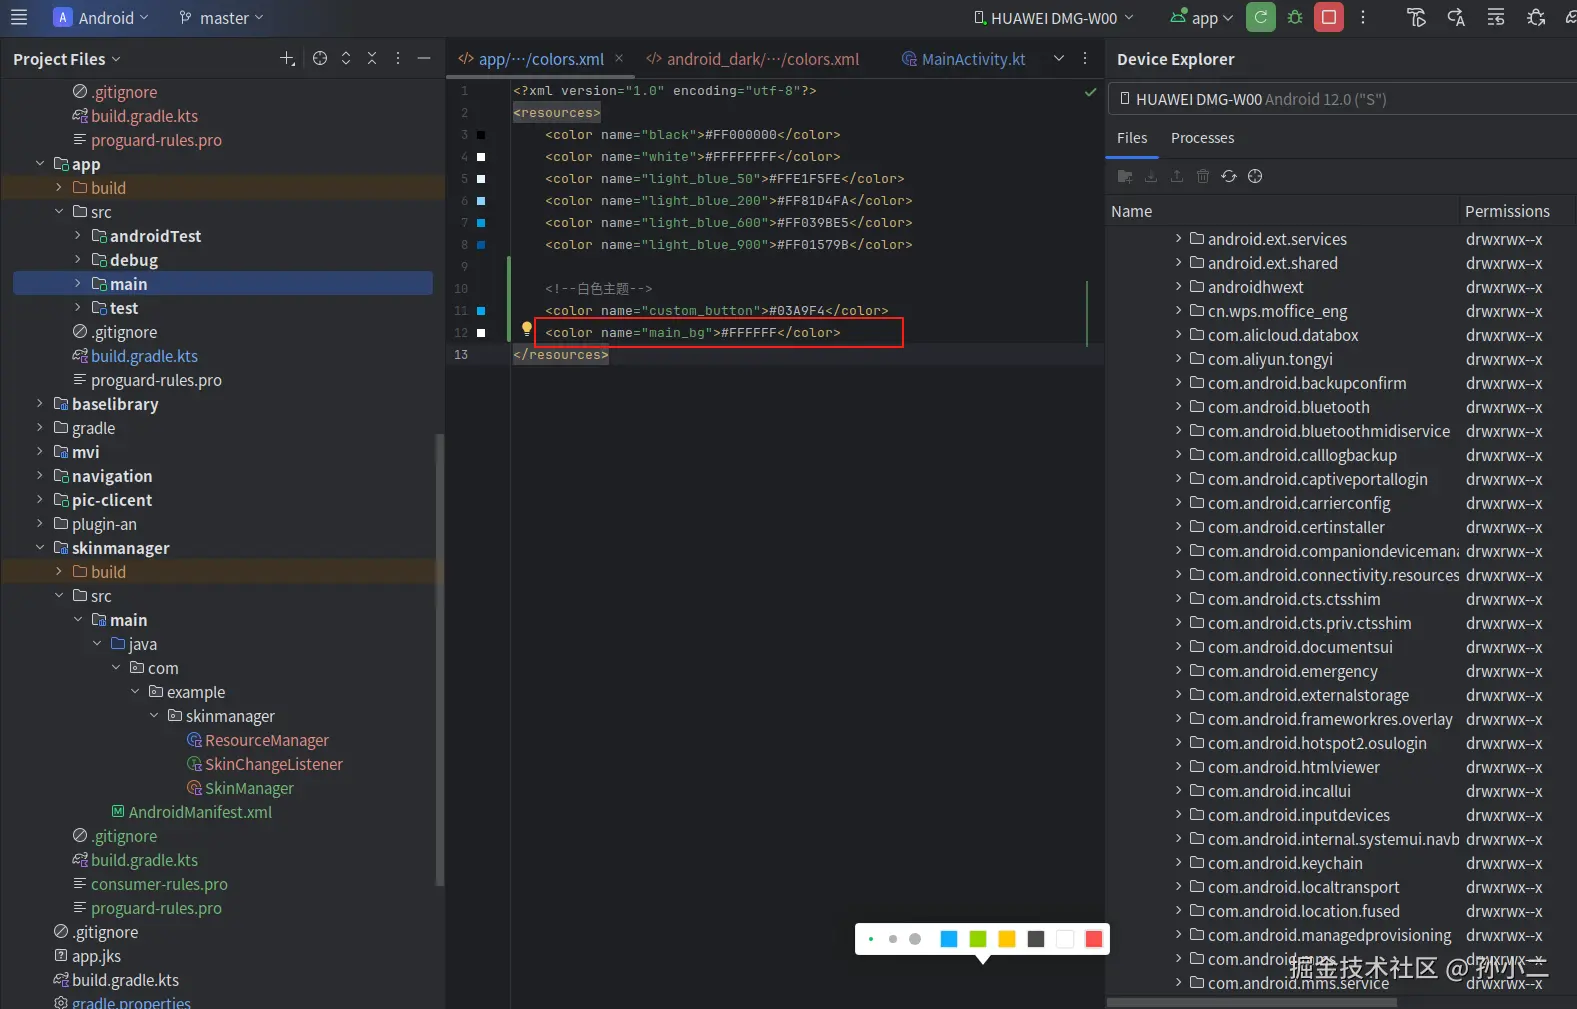Click the Device Explorer save-as download icon
Image resolution: width=1577 pixels, height=1009 pixels.
(1151, 176)
